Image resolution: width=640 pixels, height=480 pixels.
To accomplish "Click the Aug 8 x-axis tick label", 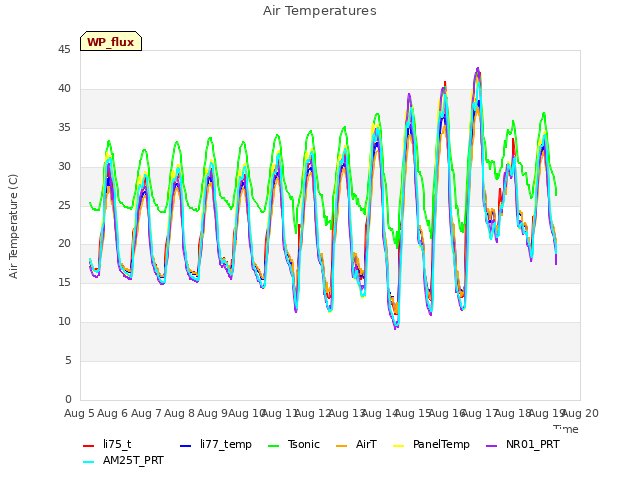I will [179, 413].
